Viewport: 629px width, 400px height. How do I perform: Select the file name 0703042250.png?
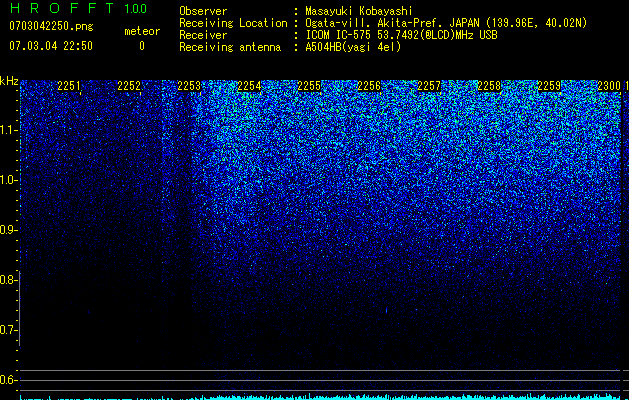(51, 27)
